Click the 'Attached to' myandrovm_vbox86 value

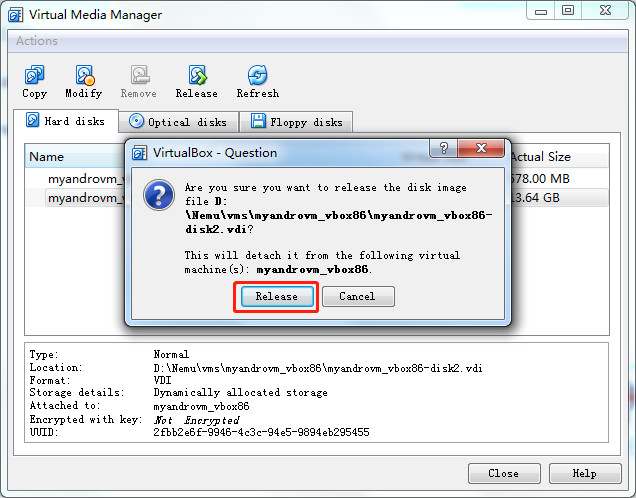[201, 406]
